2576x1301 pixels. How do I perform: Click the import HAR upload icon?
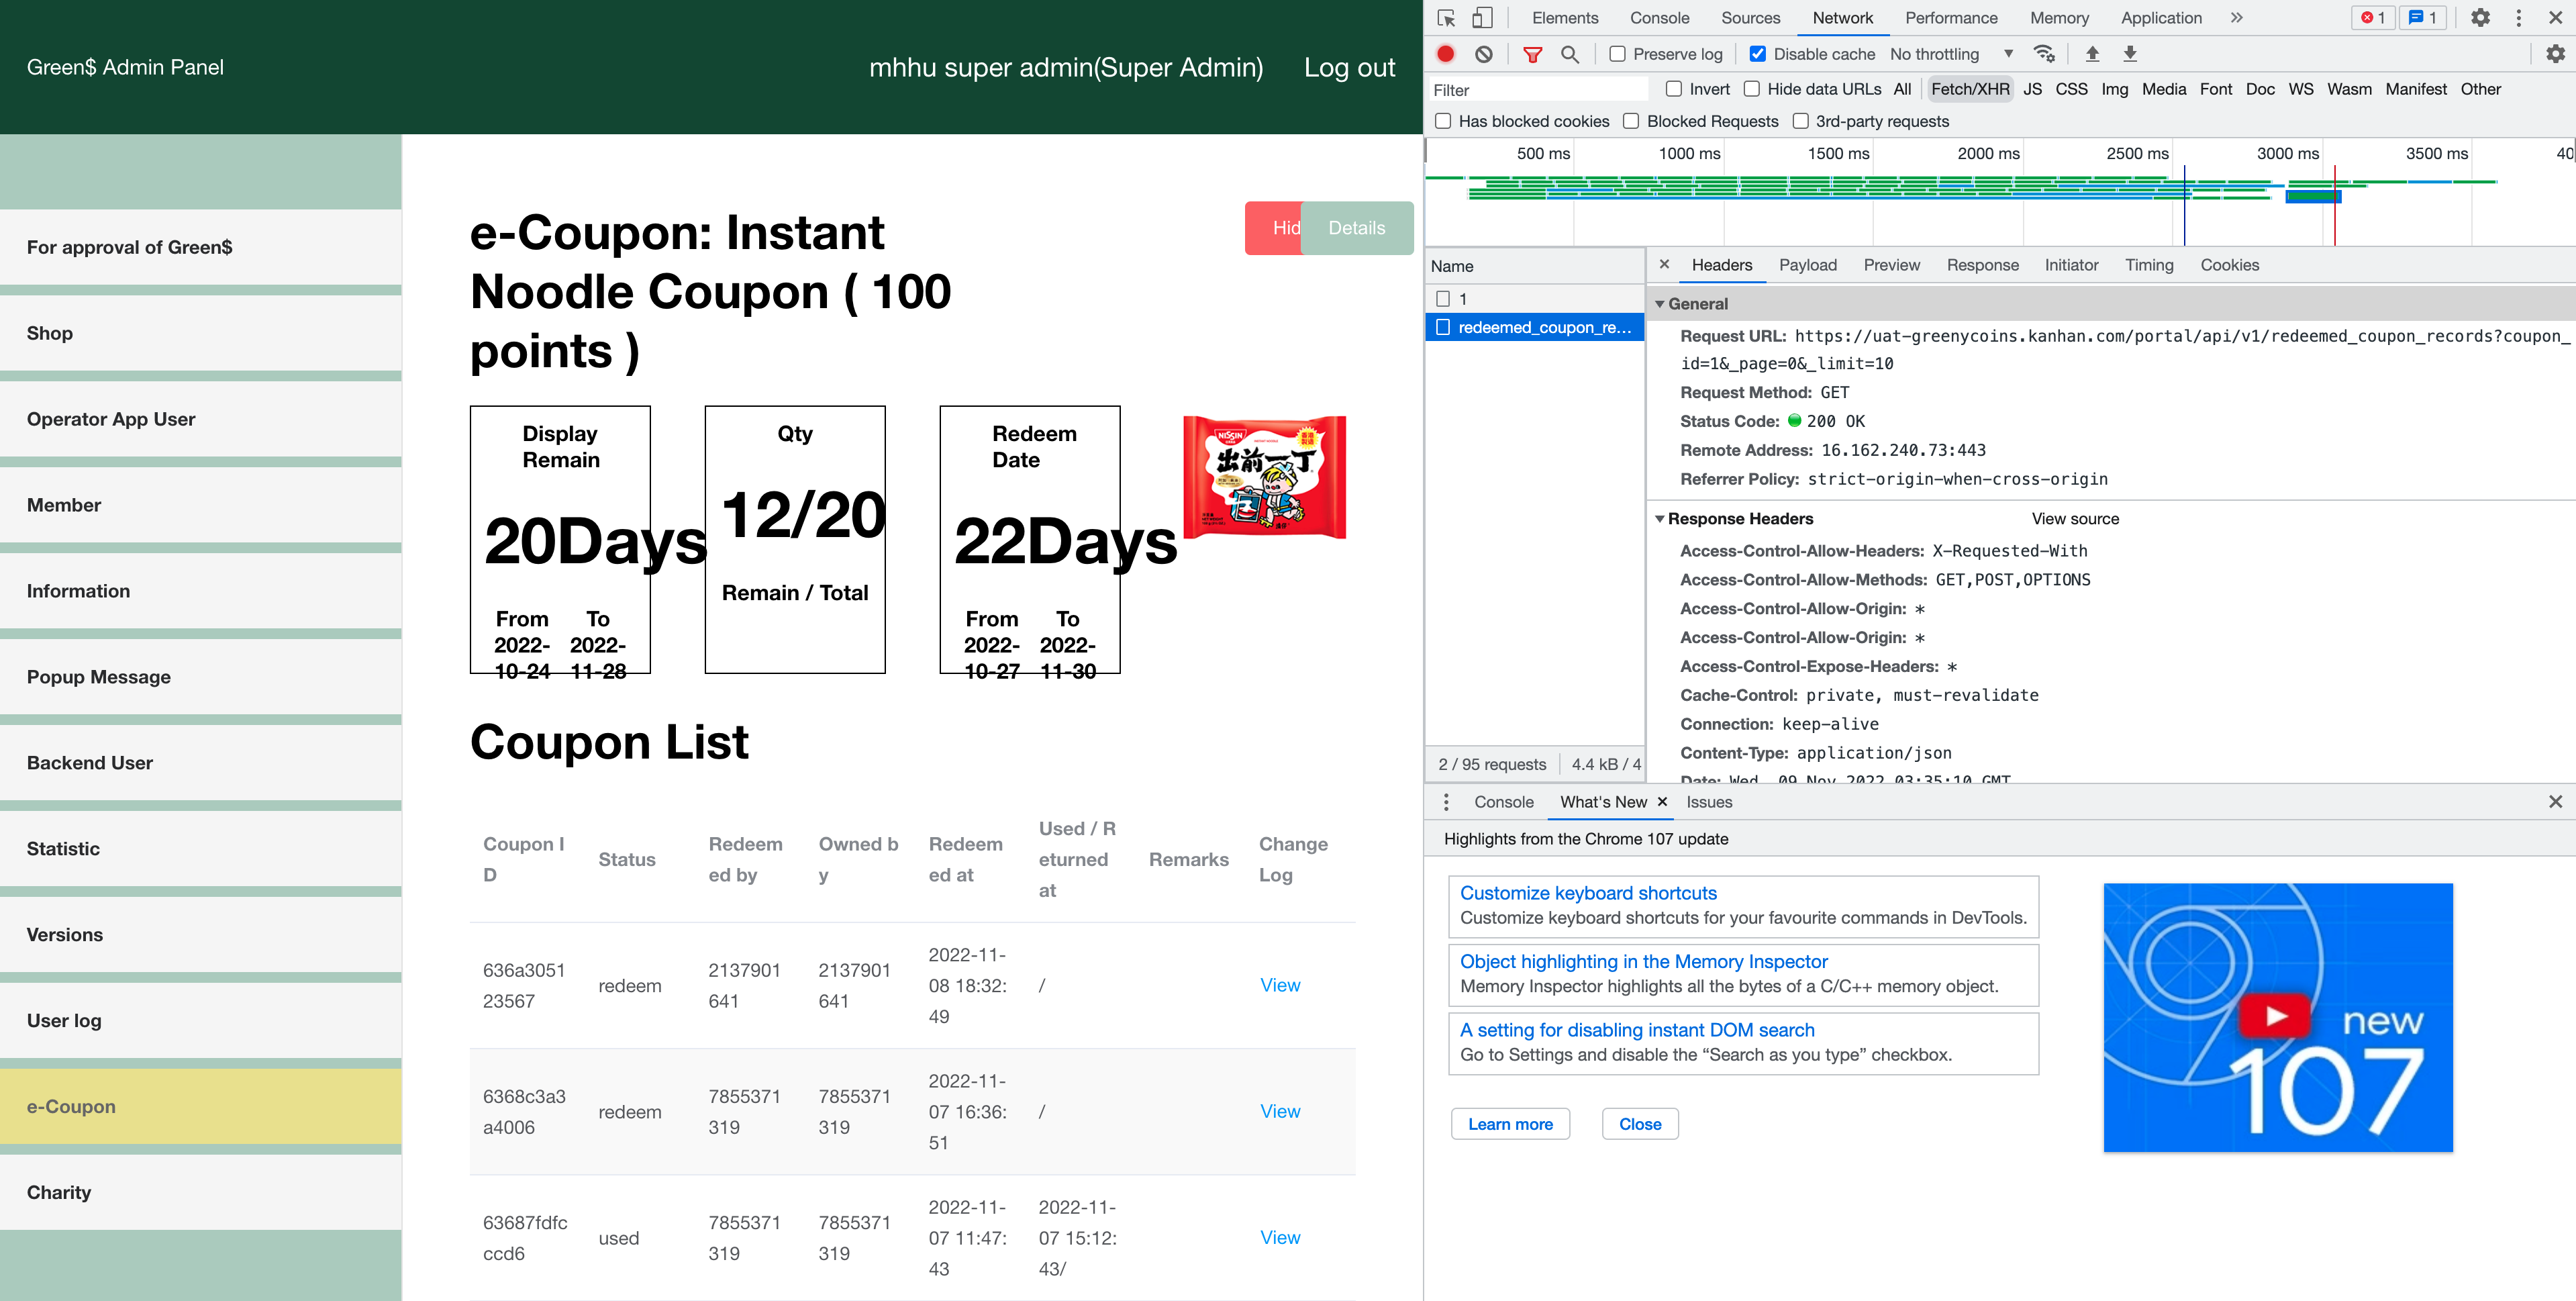(x=2092, y=54)
